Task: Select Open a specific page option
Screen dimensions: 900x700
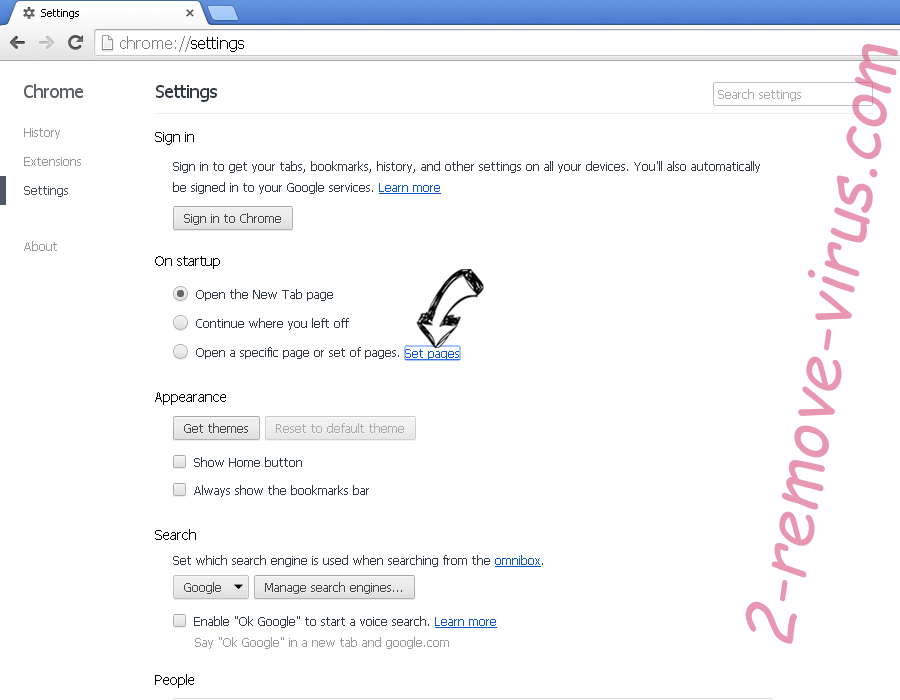Action: [x=180, y=351]
